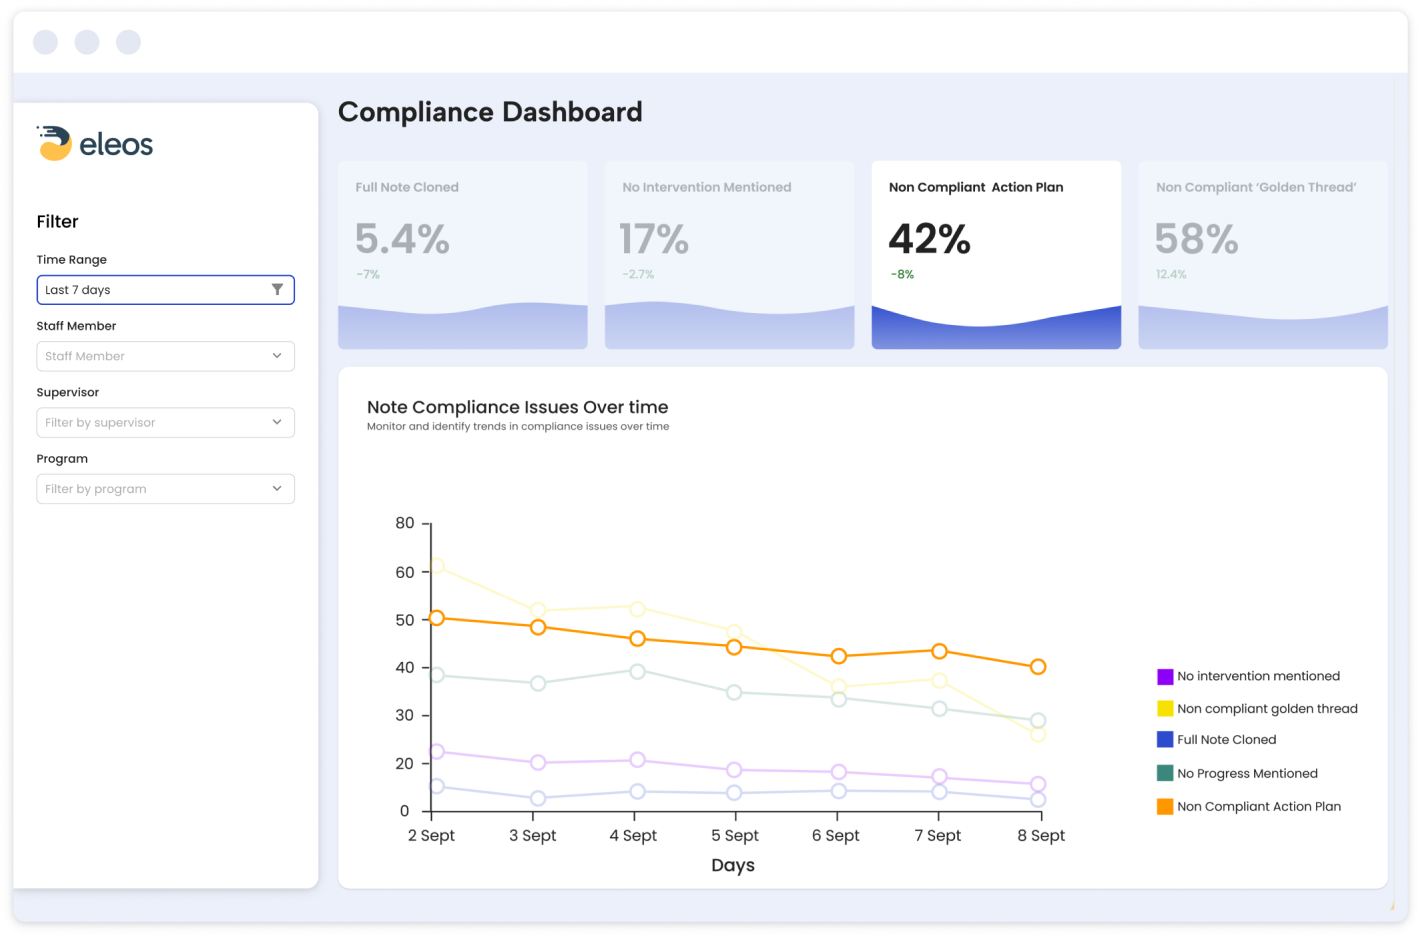The image size is (1422, 938).
Task: Open the Filter by program dropdown
Action: point(166,489)
